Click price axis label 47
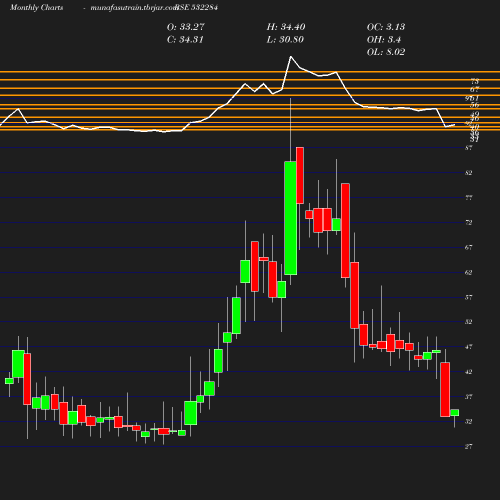This screenshot has height=500, width=500. [x=469, y=347]
